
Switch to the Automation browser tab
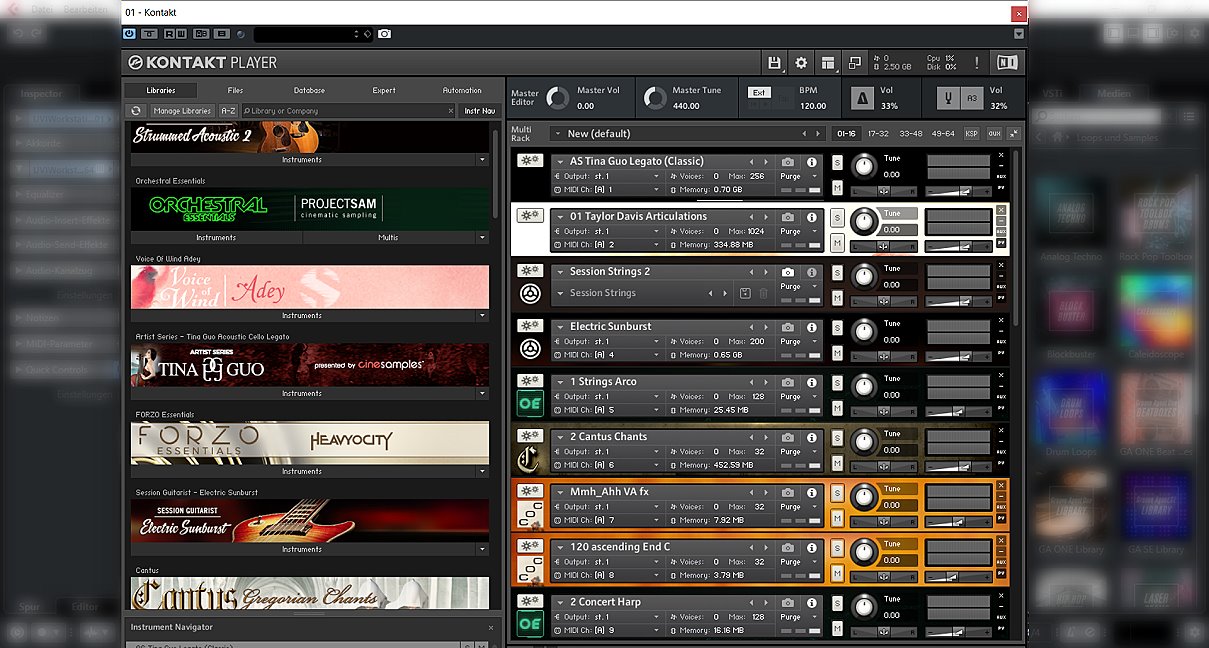tap(462, 90)
